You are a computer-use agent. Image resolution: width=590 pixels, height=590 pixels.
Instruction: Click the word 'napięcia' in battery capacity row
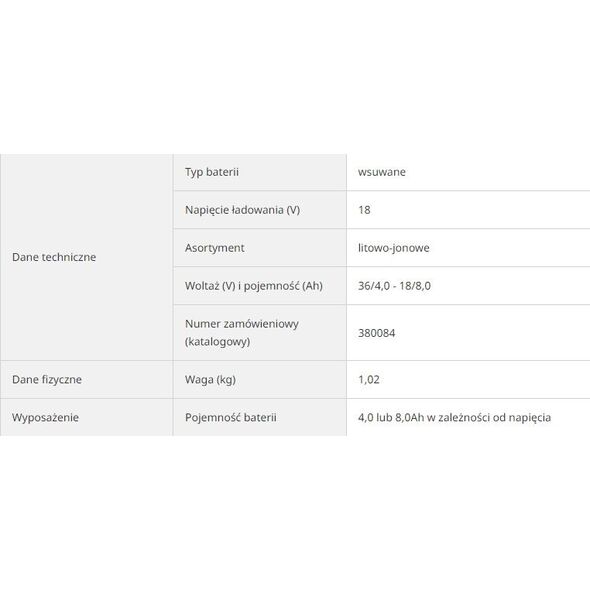click(x=530, y=418)
